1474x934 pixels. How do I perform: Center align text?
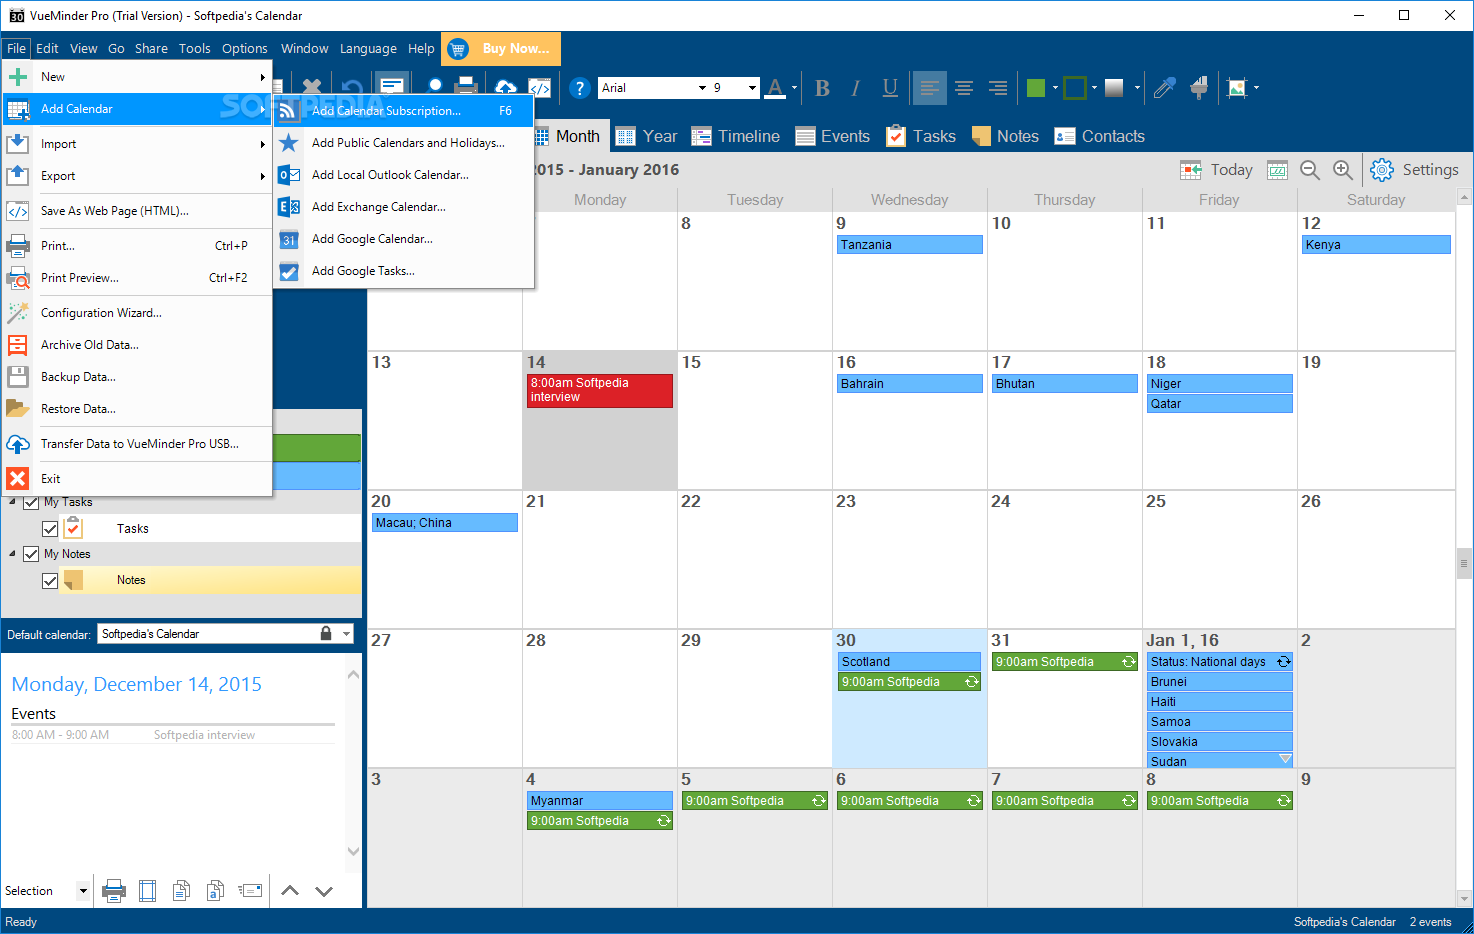(964, 88)
